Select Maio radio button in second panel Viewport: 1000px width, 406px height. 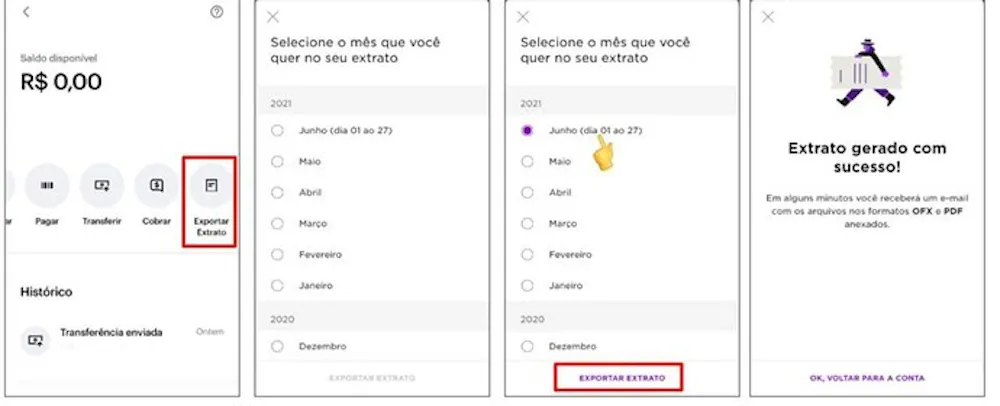click(276, 162)
